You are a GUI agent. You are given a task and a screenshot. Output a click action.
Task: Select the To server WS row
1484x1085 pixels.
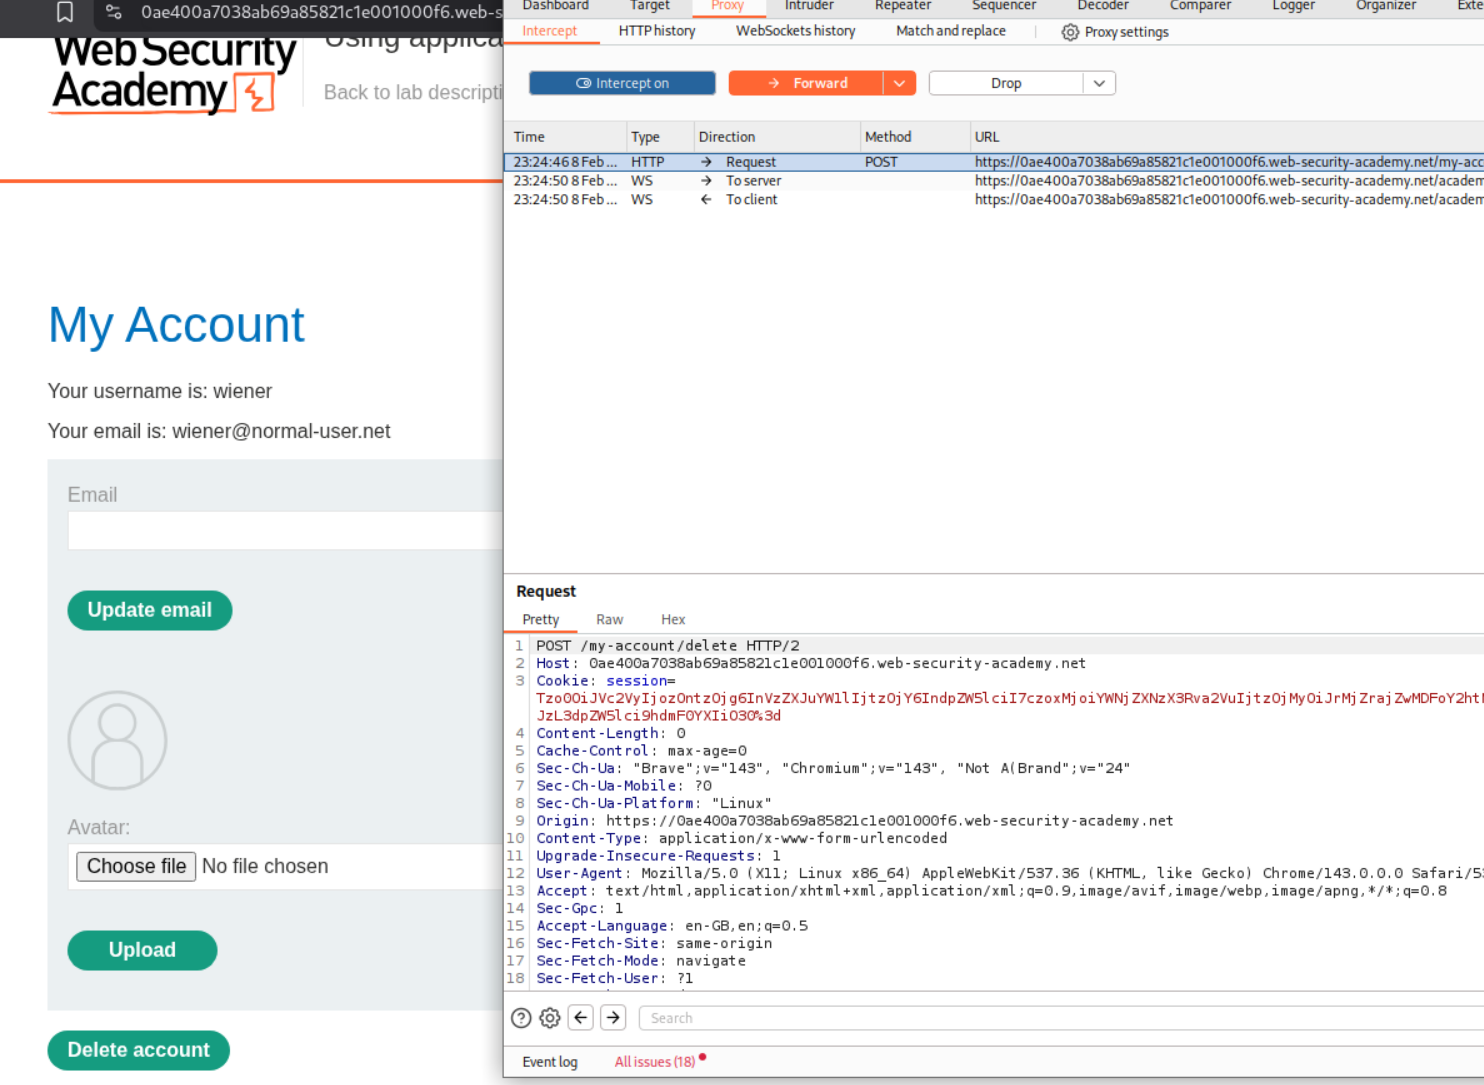(753, 181)
